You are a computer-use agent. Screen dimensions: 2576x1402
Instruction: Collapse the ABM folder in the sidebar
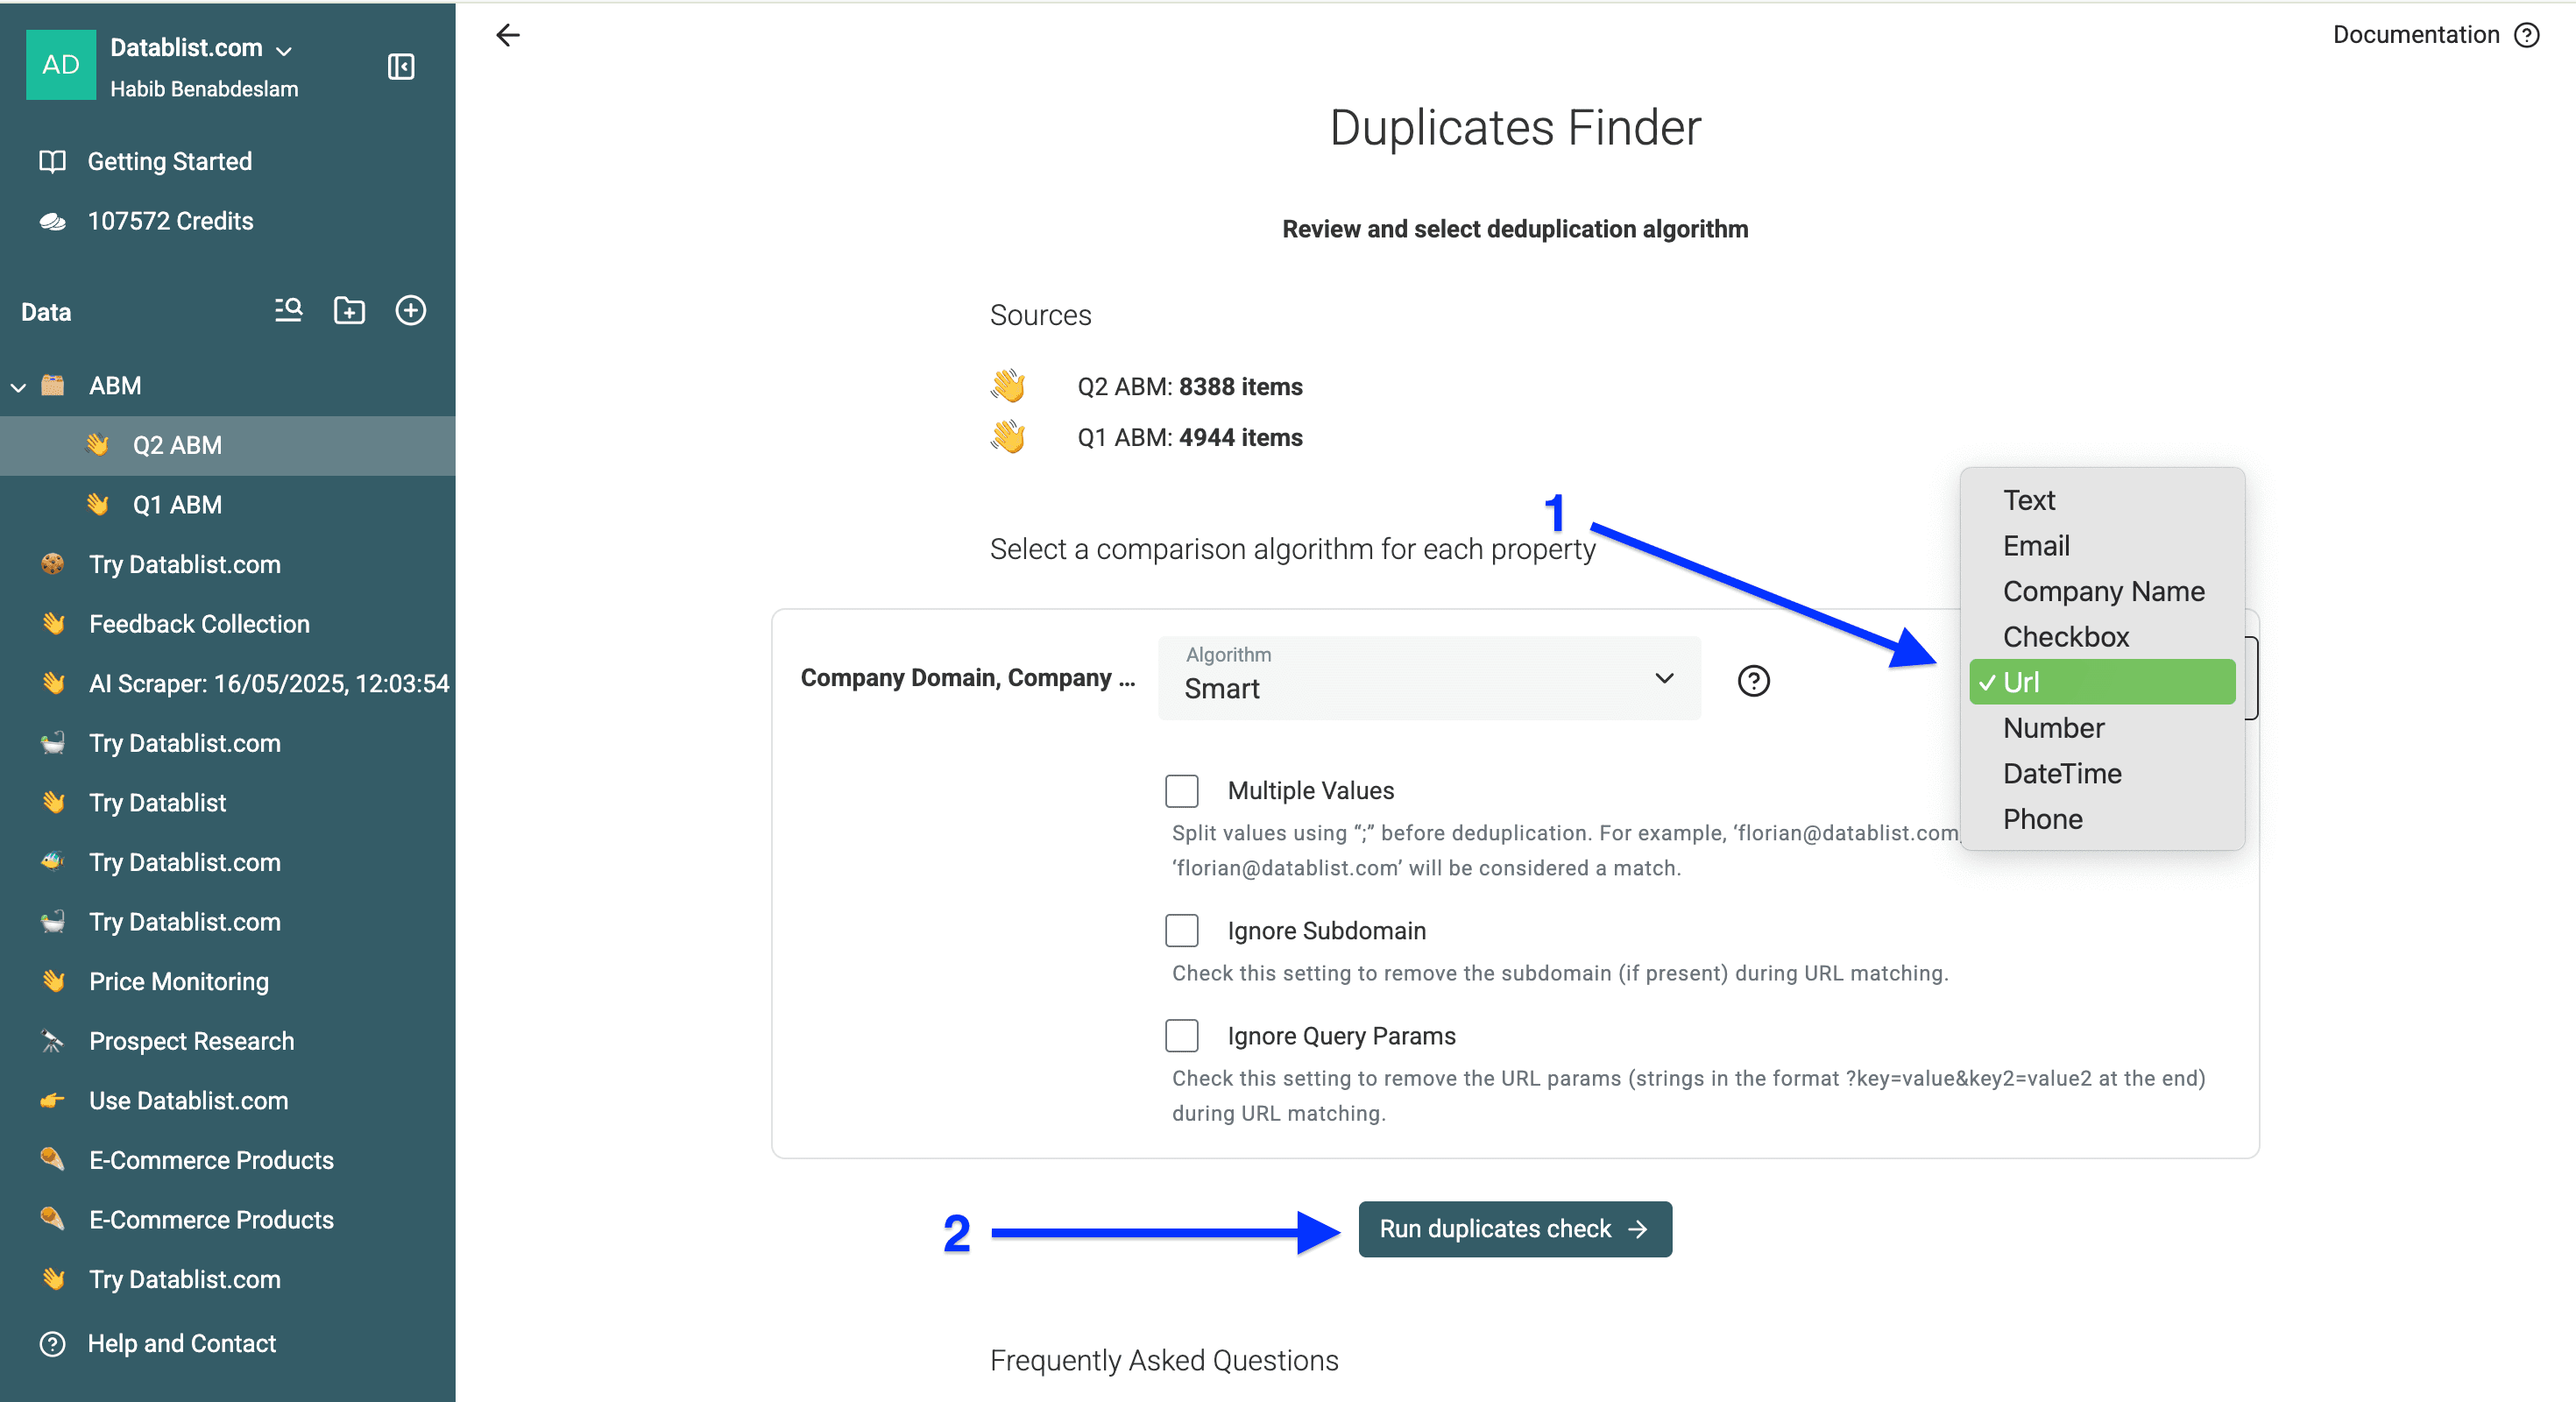(18, 386)
